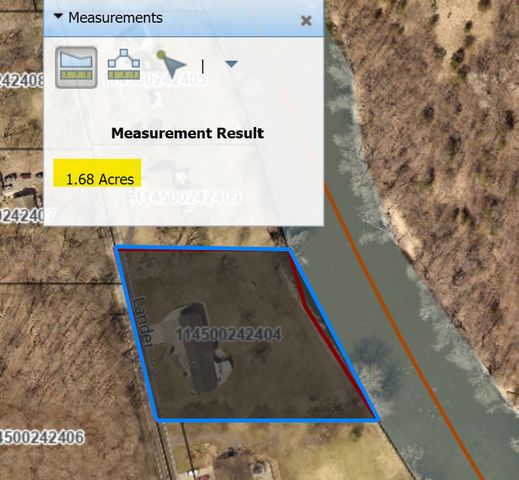
Task: Click the Measurements panel title text
Action: [115, 18]
